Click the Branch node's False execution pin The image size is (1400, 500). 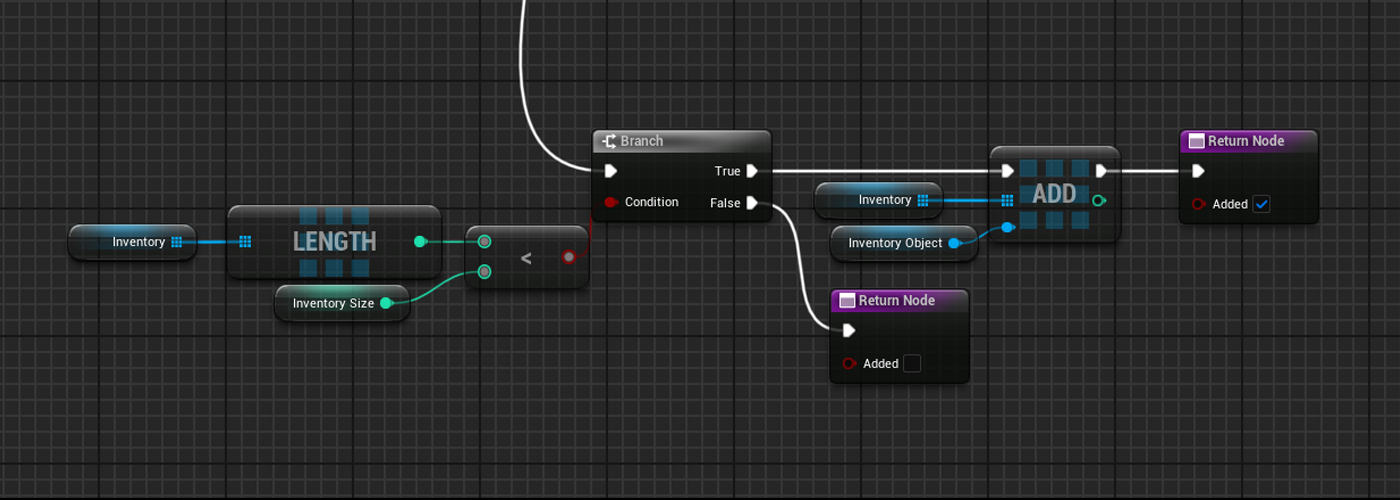pyautogui.click(x=752, y=203)
